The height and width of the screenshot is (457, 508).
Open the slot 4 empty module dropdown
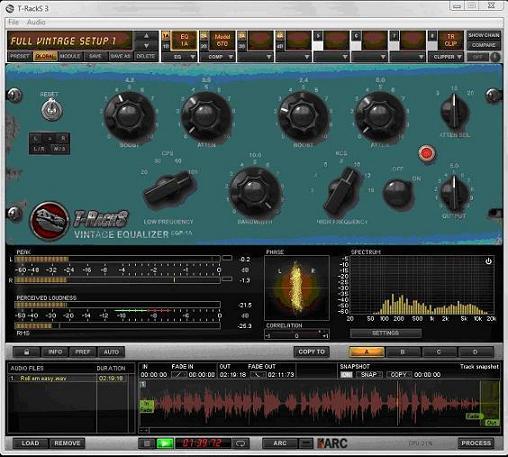[293, 57]
